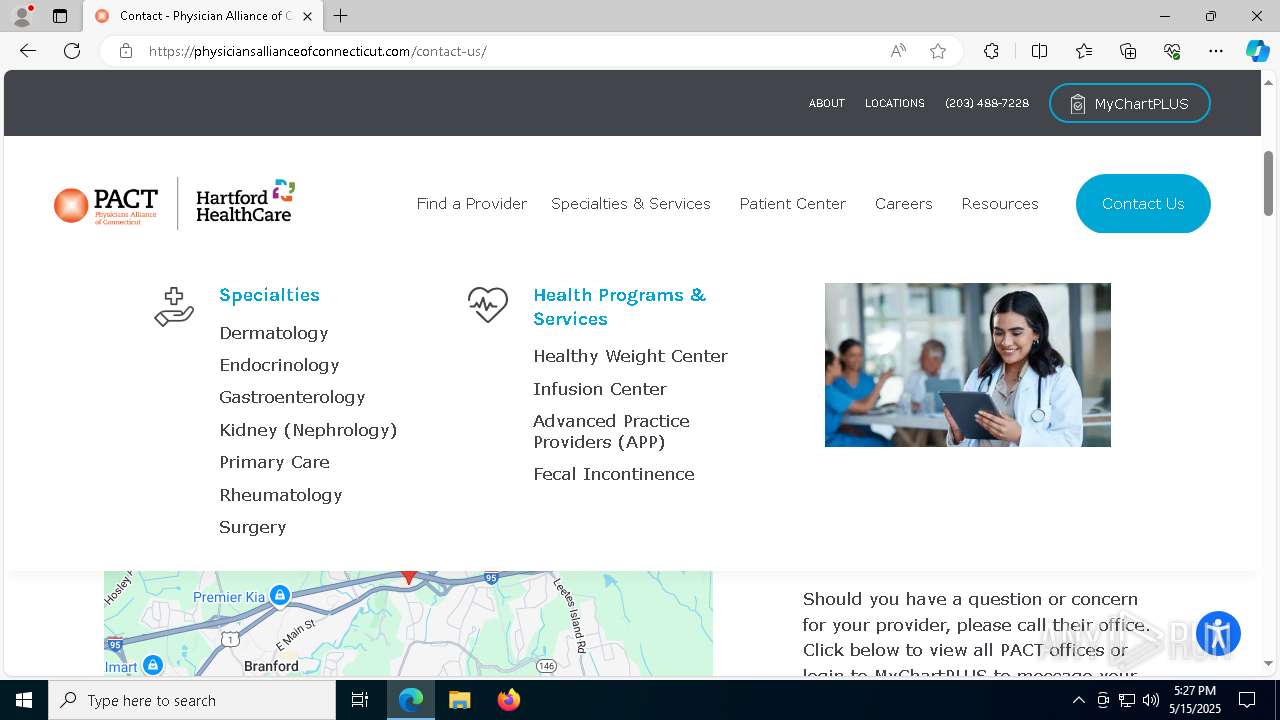
Task: Open Task View on taskbar
Action: pyautogui.click(x=360, y=700)
